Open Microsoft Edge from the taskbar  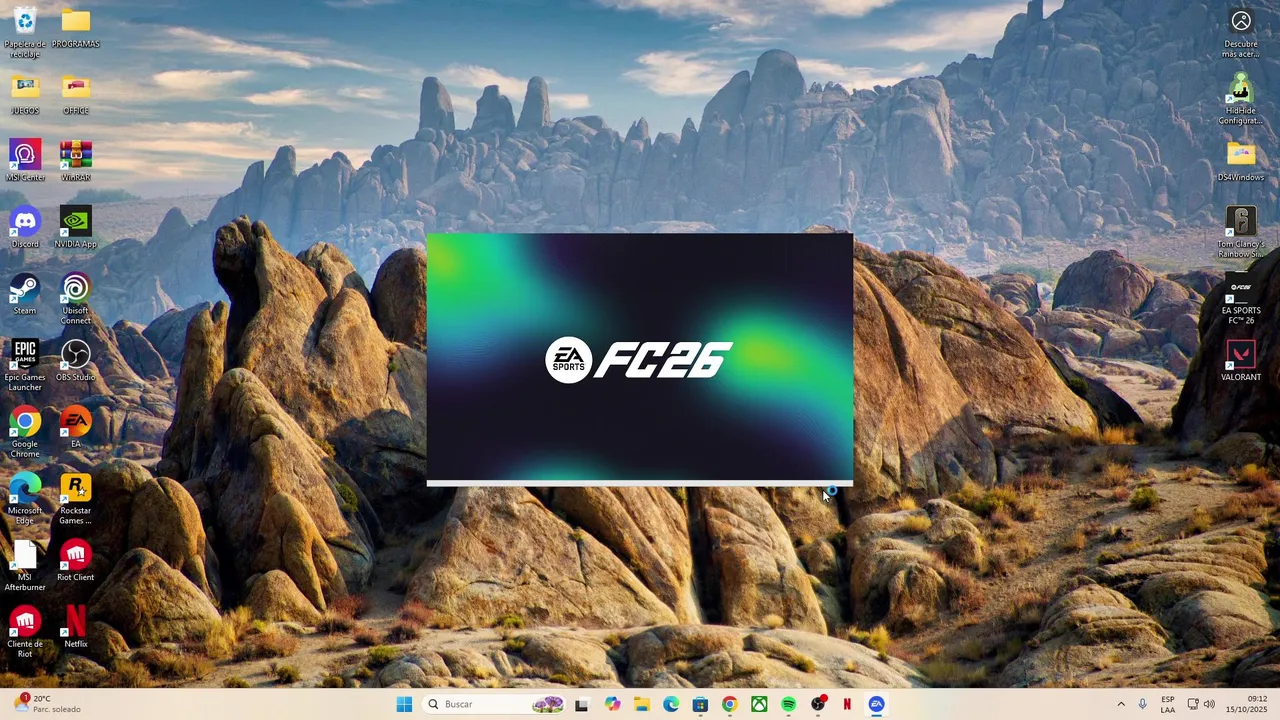tap(671, 704)
